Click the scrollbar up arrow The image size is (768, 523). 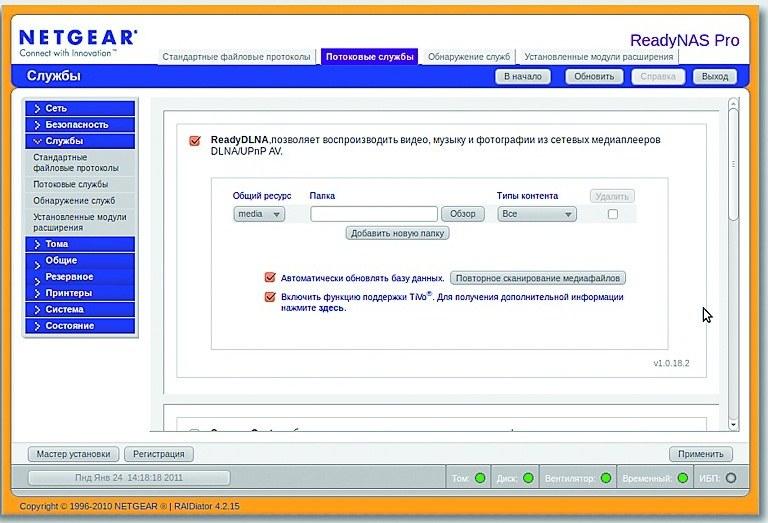click(x=733, y=103)
